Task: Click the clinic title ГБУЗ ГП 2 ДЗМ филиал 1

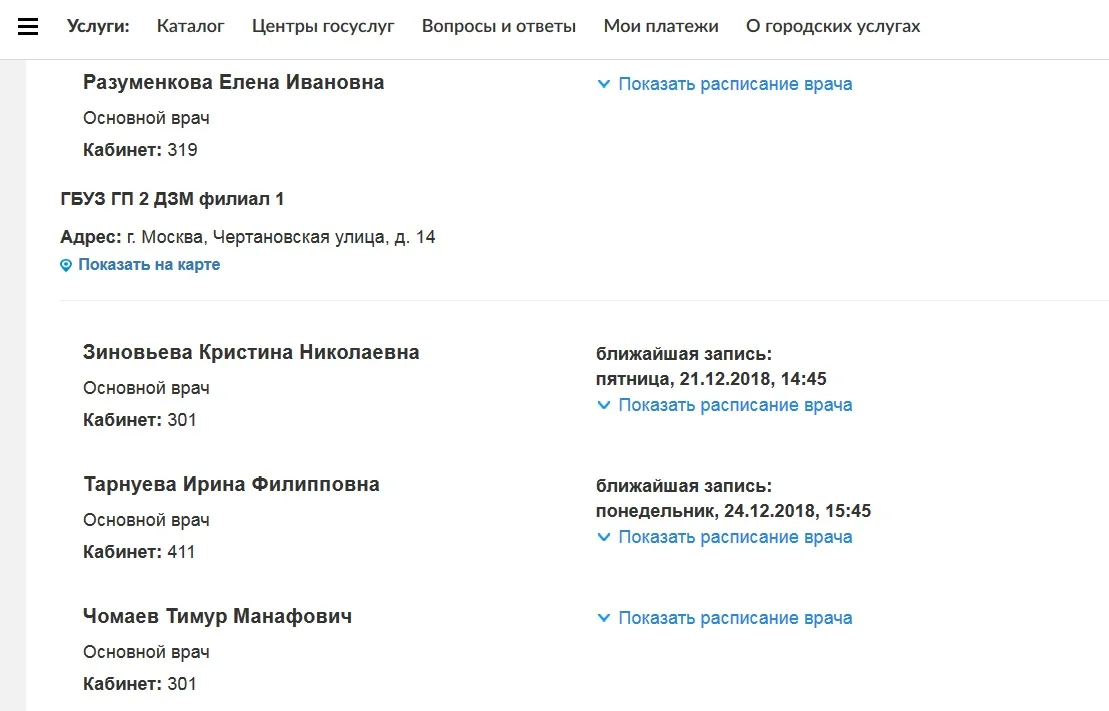Action: point(172,200)
